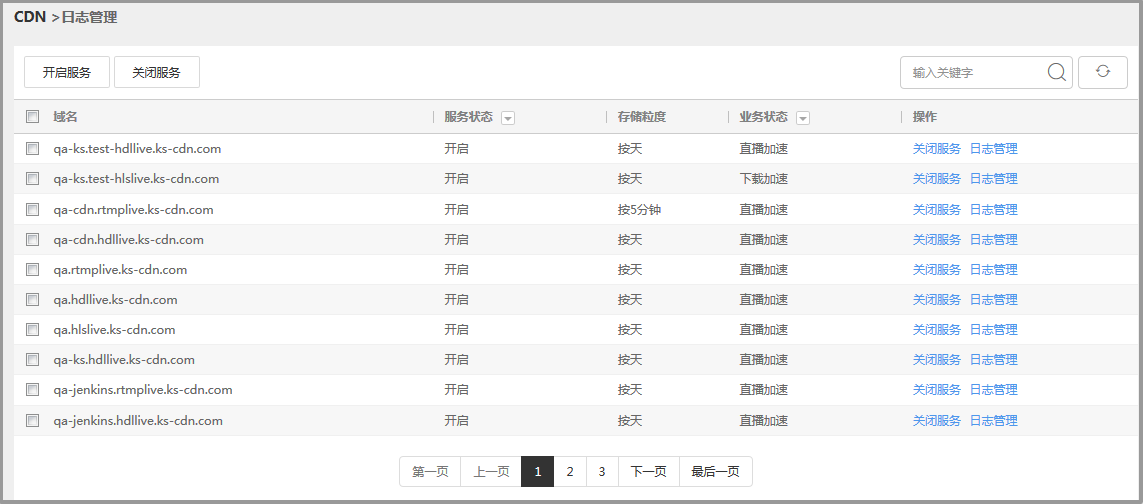1143x504 pixels.
Task: Open 日志管理 for qa-rtmplive.ks-cdn.com
Action: point(993,269)
